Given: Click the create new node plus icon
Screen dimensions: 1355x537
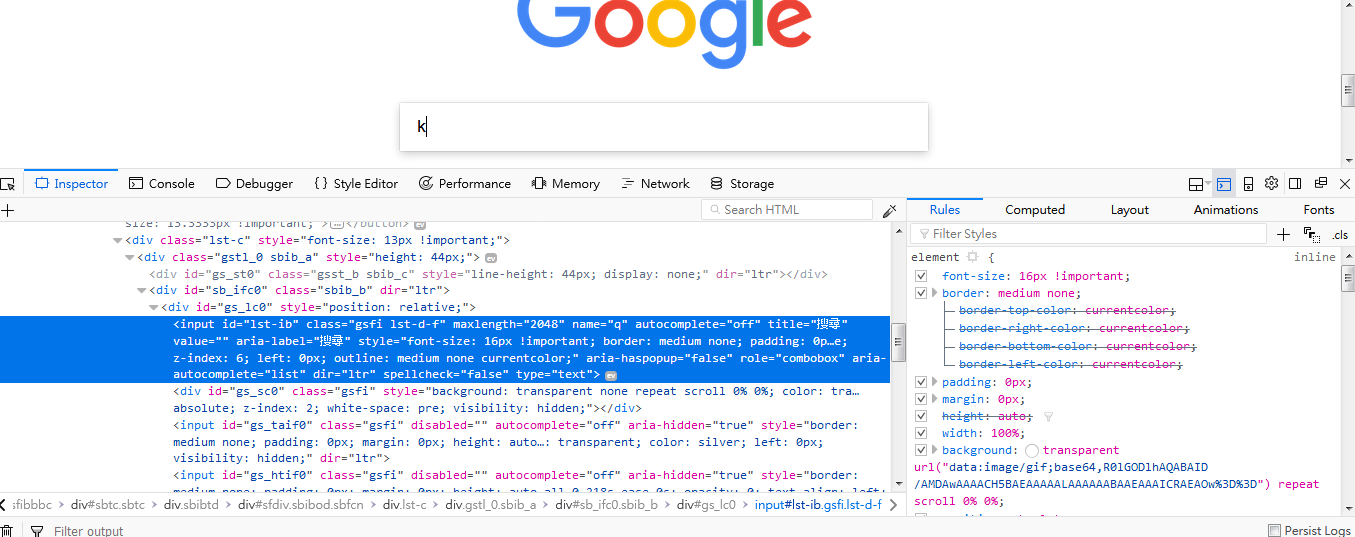Looking at the screenshot, I should tap(8, 210).
